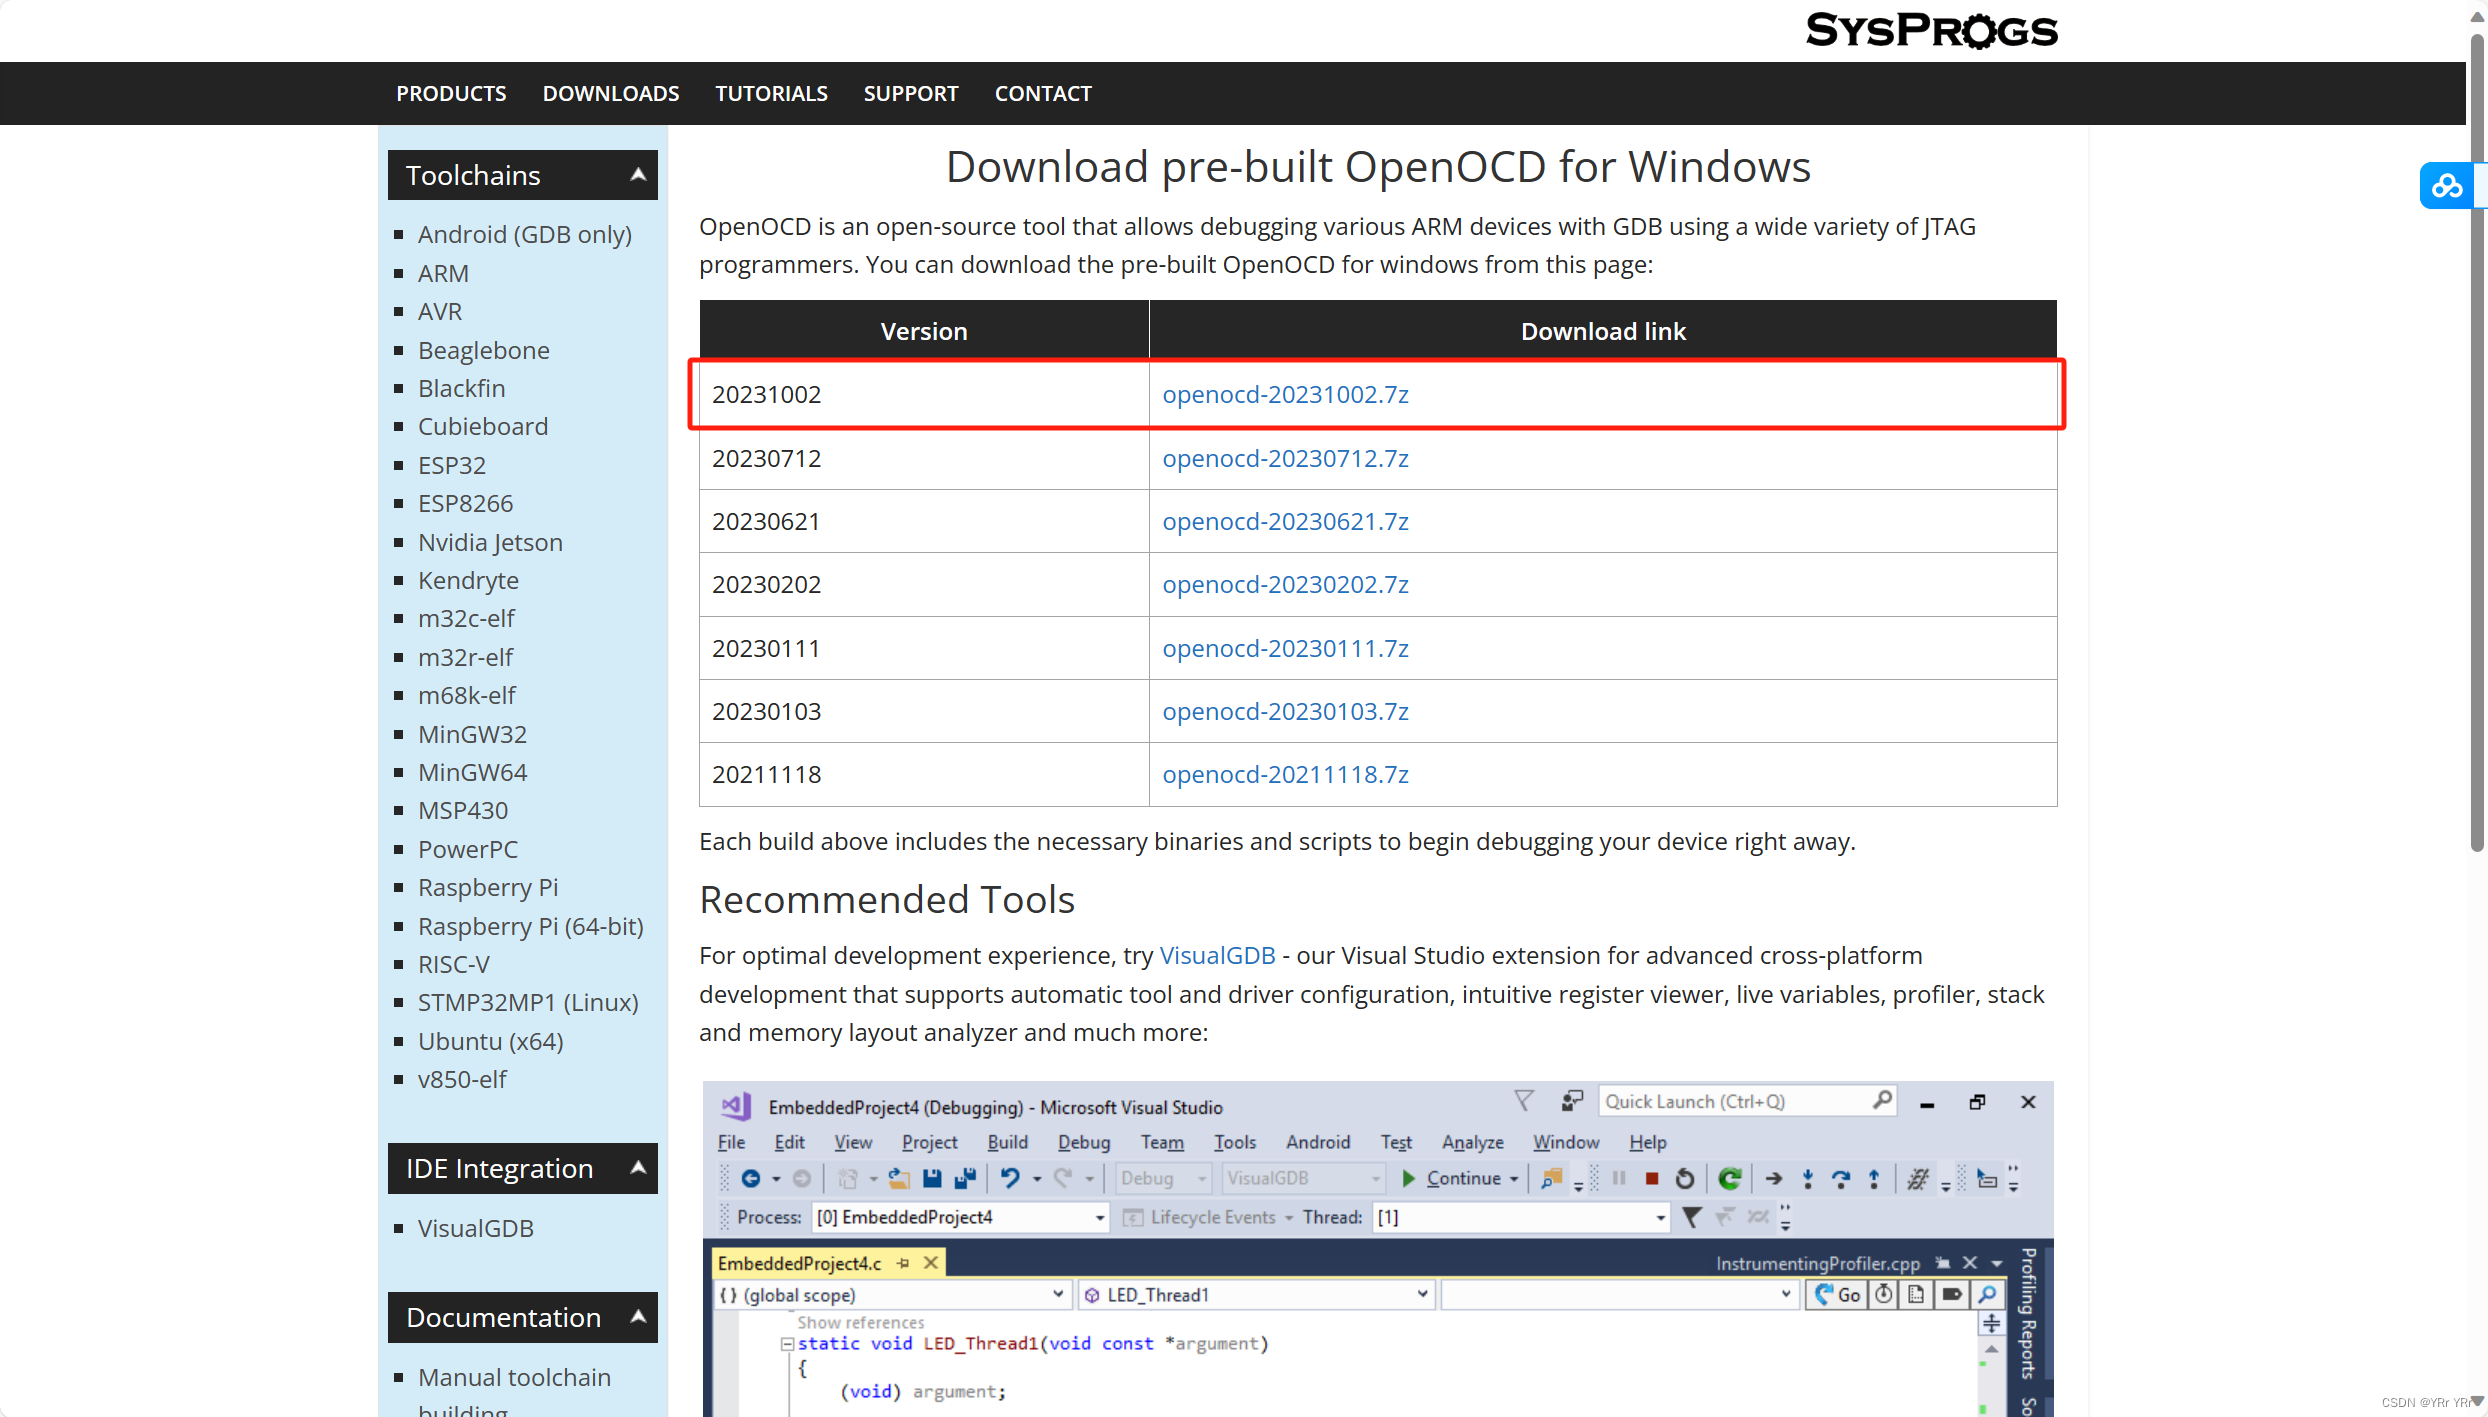The image size is (2488, 1417).
Task: Download openocd-20230202.7z
Action: [1285, 584]
